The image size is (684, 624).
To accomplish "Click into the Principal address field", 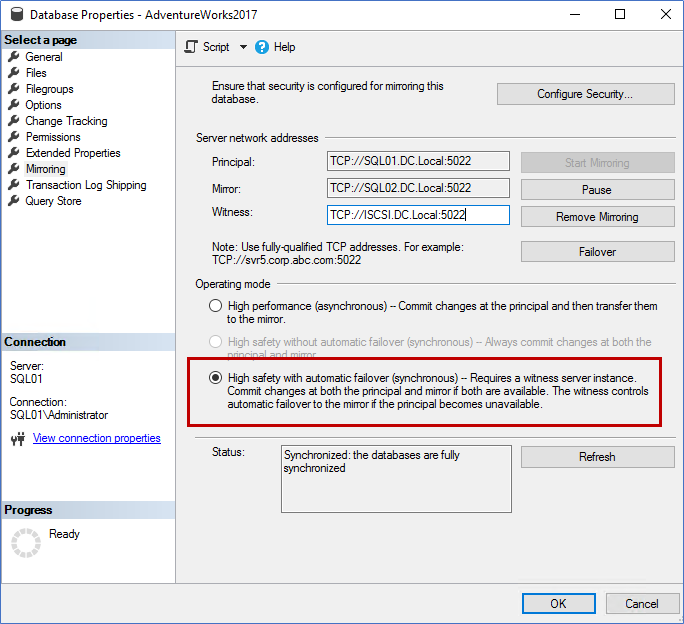I will [x=418, y=161].
